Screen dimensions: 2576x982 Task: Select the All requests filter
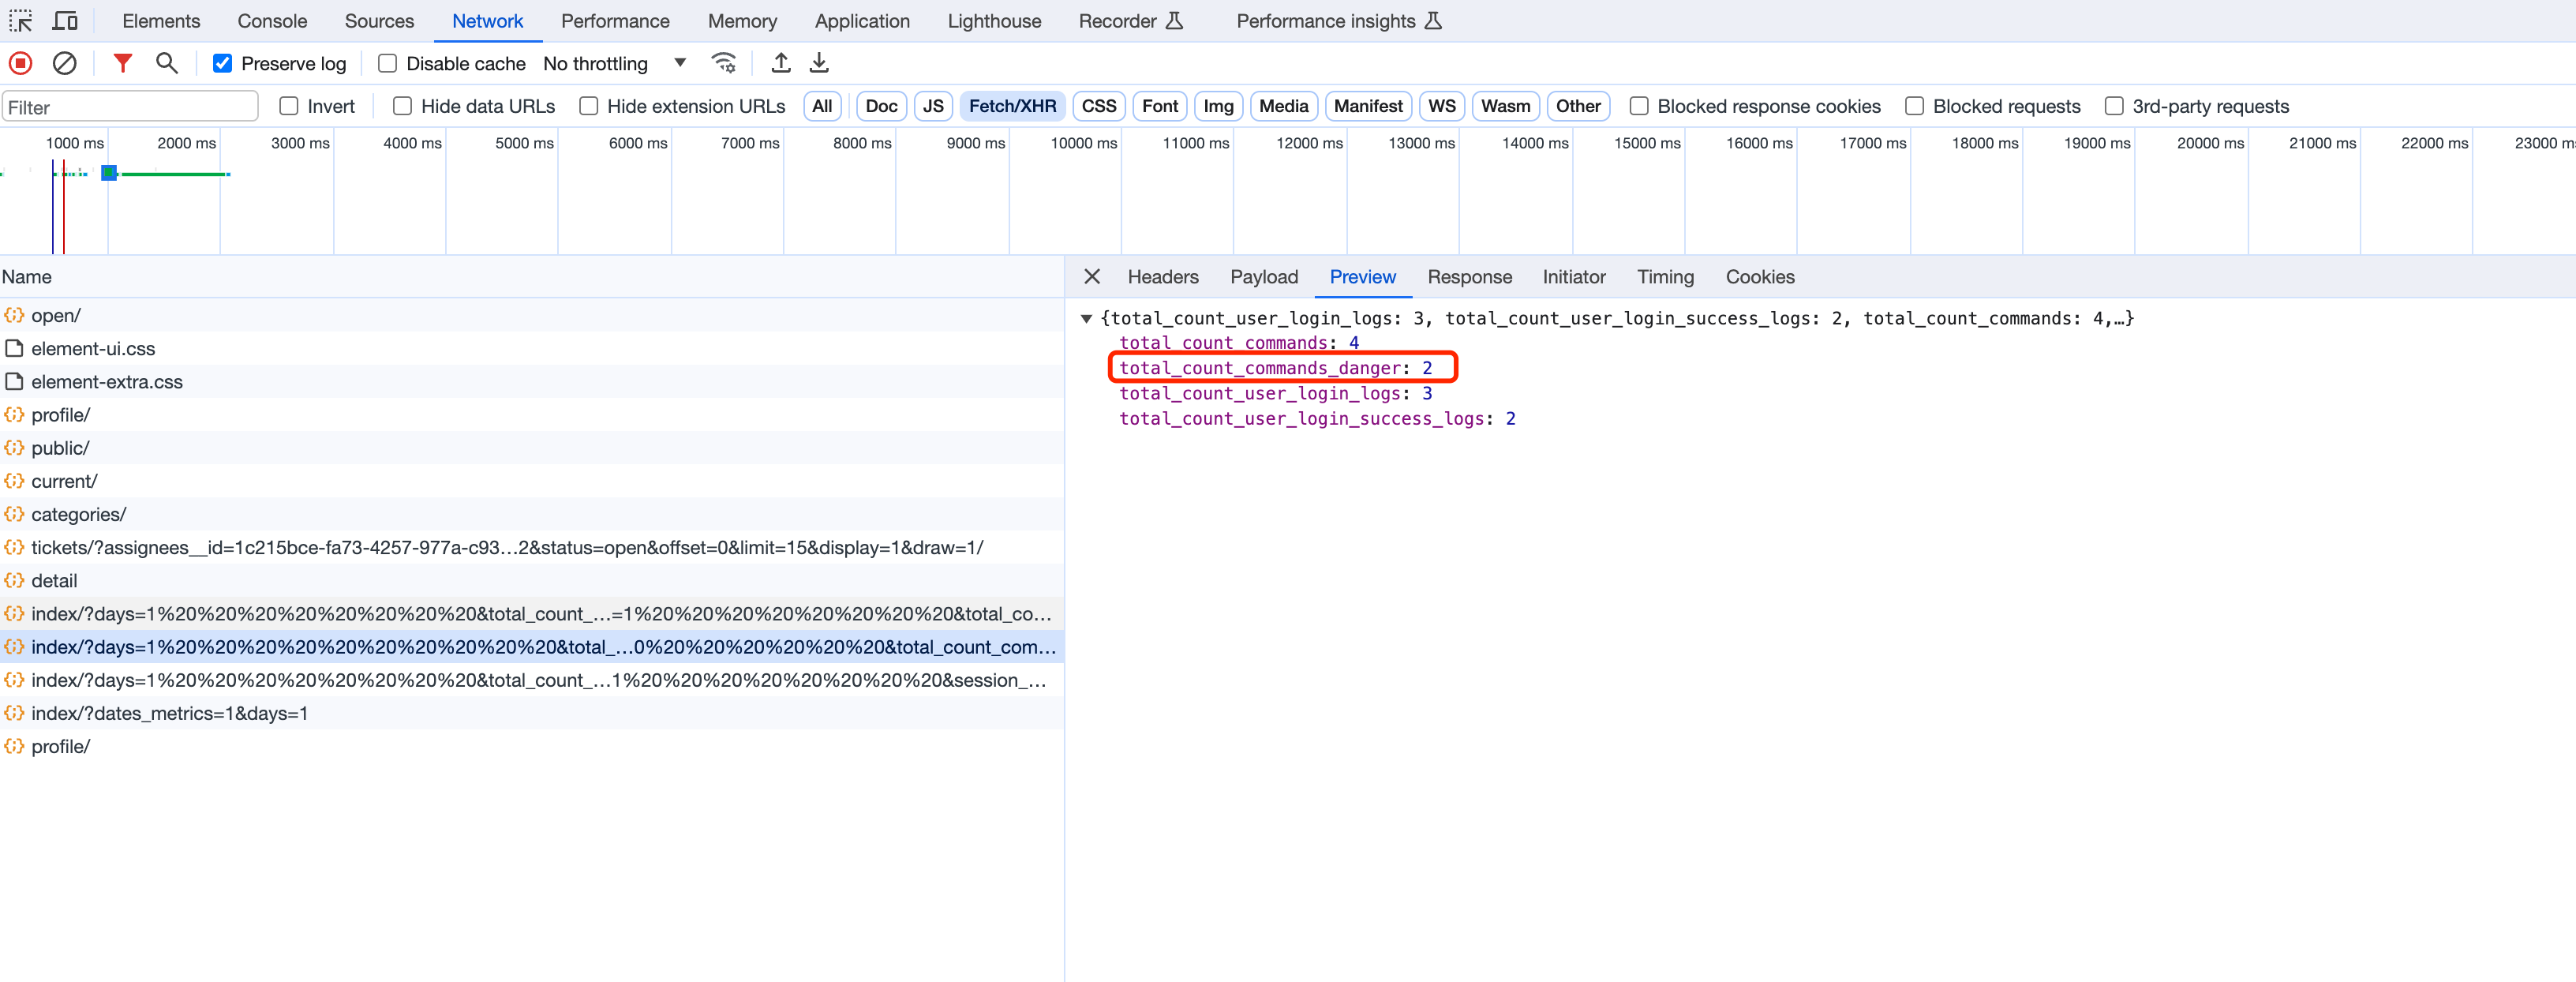pyautogui.click(x=822, y=106)
